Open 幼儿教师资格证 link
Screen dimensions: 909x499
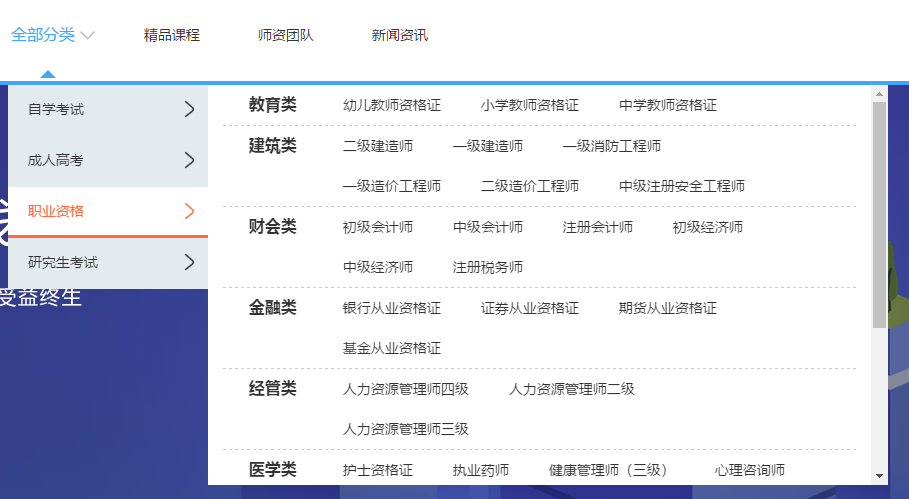pyautogui.click(x=392, y=105)
